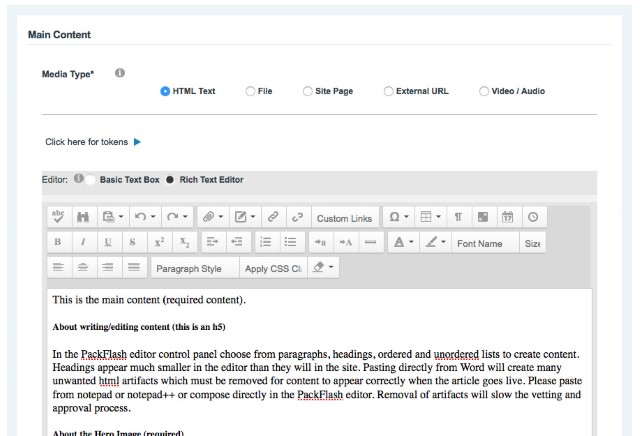Image resolution: width=640 pixels, height=436 pixels.
Task: Open the Font Name dropdown
Action: click(x=482, y=243)
